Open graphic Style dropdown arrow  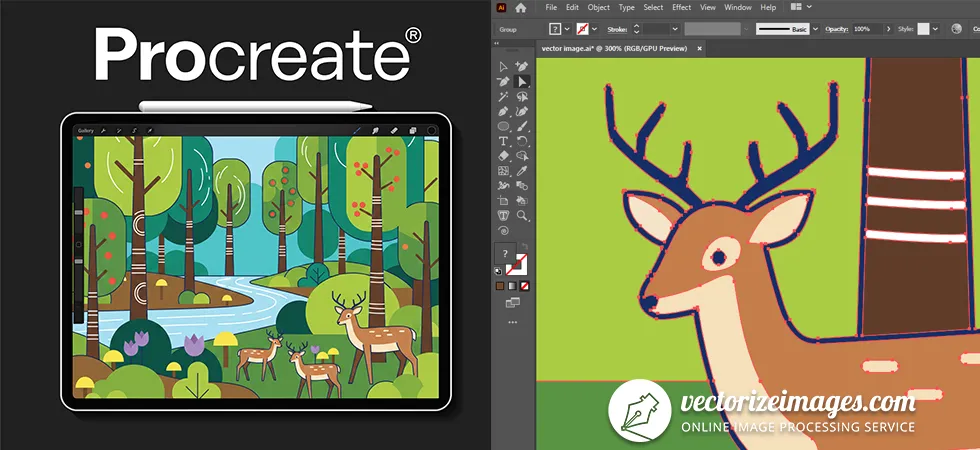(x=935, y=29)
